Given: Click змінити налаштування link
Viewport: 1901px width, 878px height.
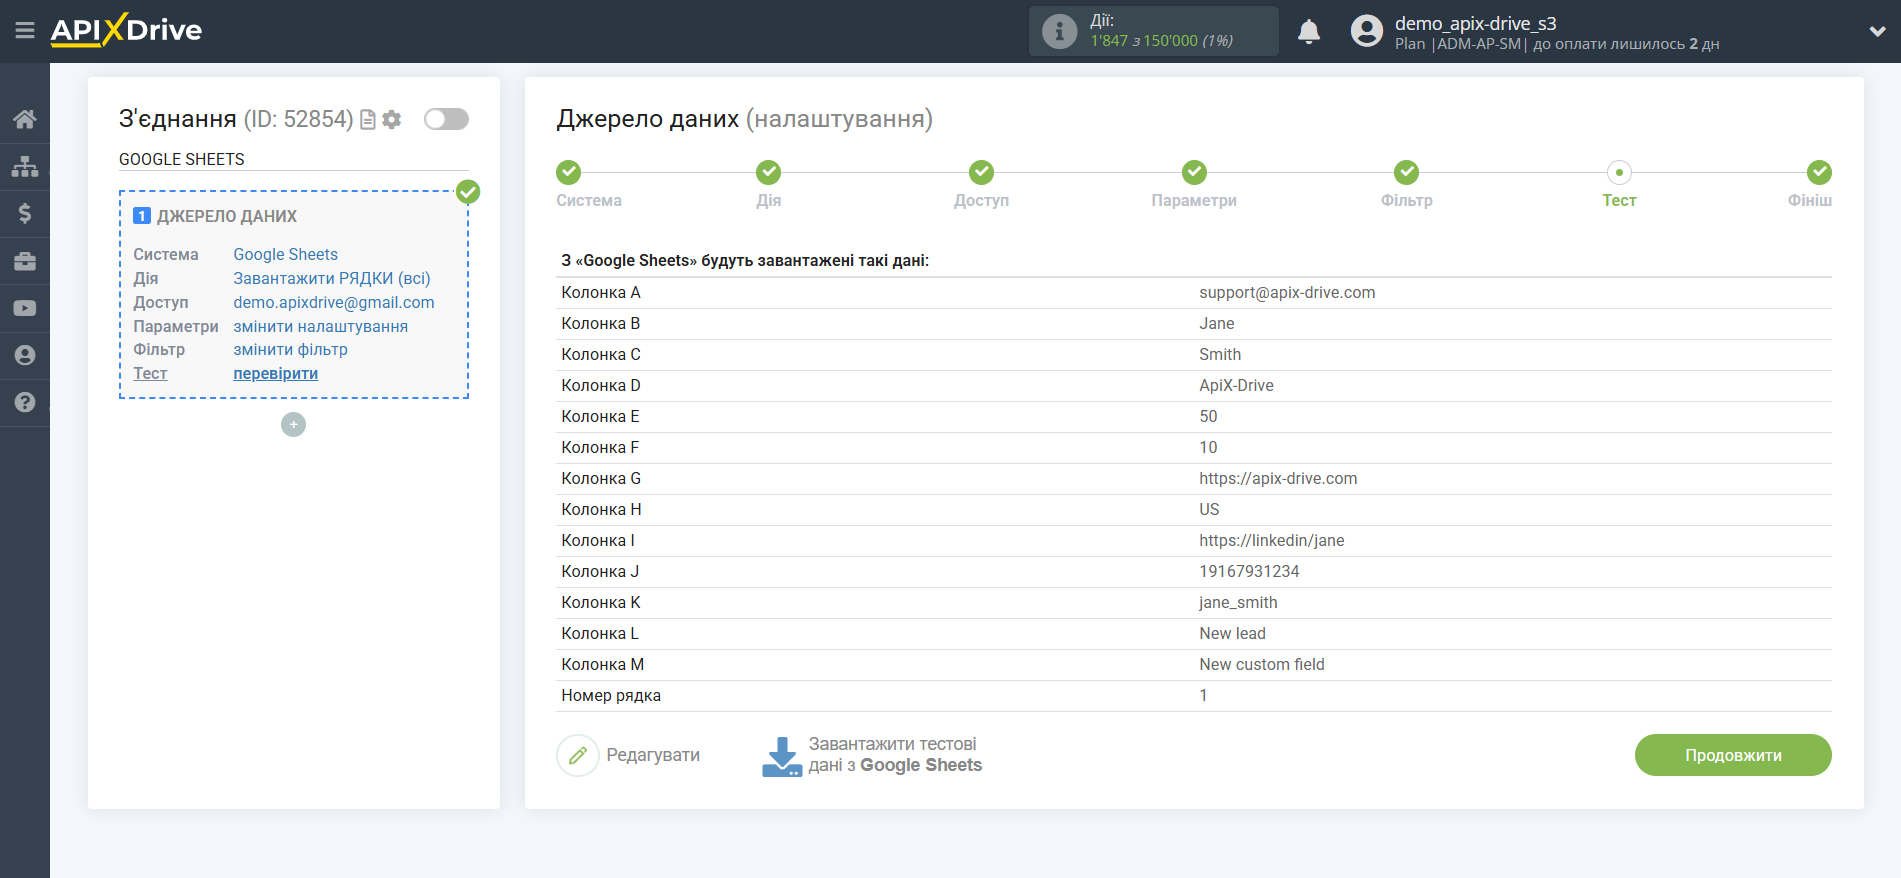Looking at the screenshot, I should [321, 326].
